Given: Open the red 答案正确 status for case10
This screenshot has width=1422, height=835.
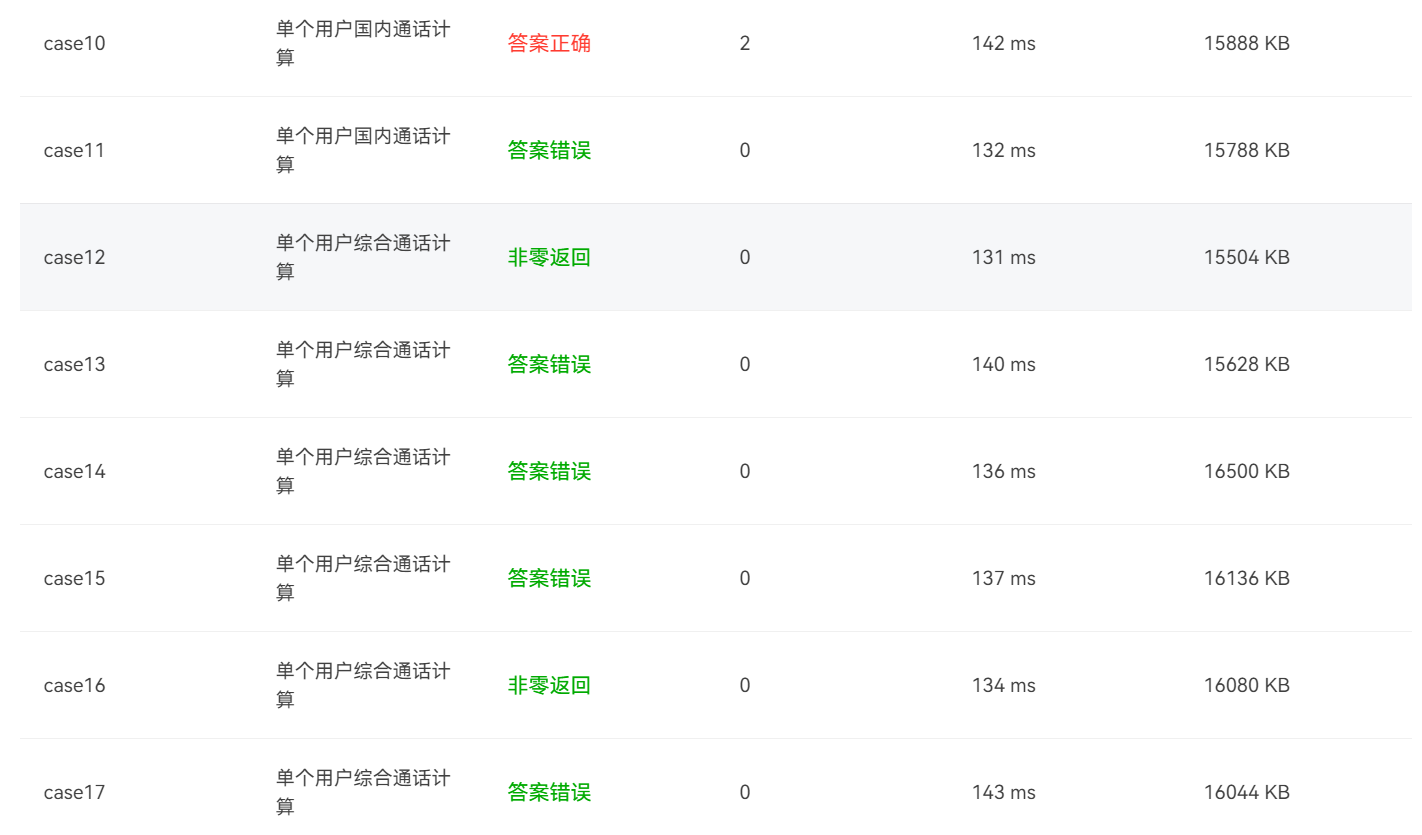Looking at the screenshot, I should pyautogui.click(x=549, y=44).
